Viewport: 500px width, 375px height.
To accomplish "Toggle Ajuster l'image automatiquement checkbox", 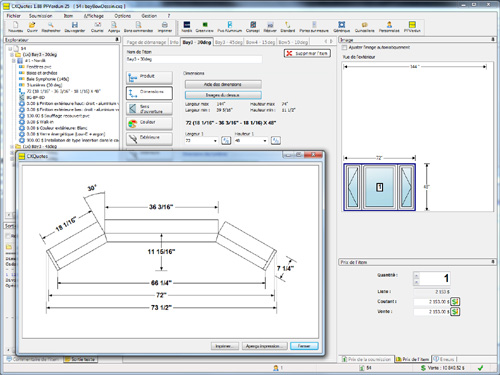I will (x=344, y=48).
